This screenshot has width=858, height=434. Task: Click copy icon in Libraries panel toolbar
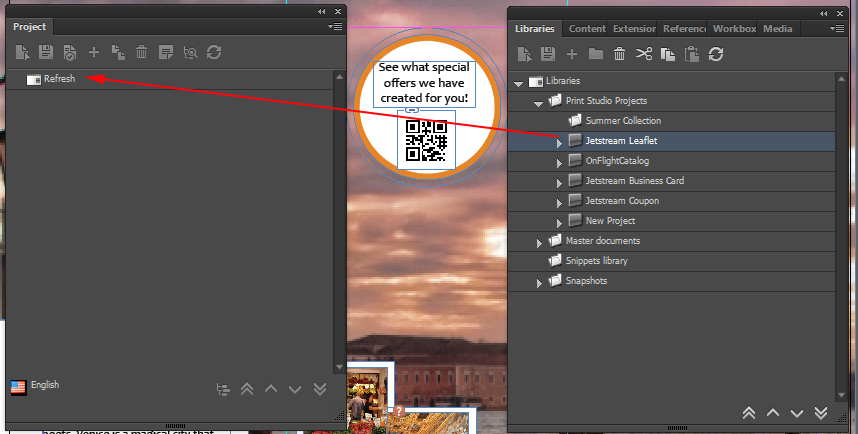(x=668, y=54)
